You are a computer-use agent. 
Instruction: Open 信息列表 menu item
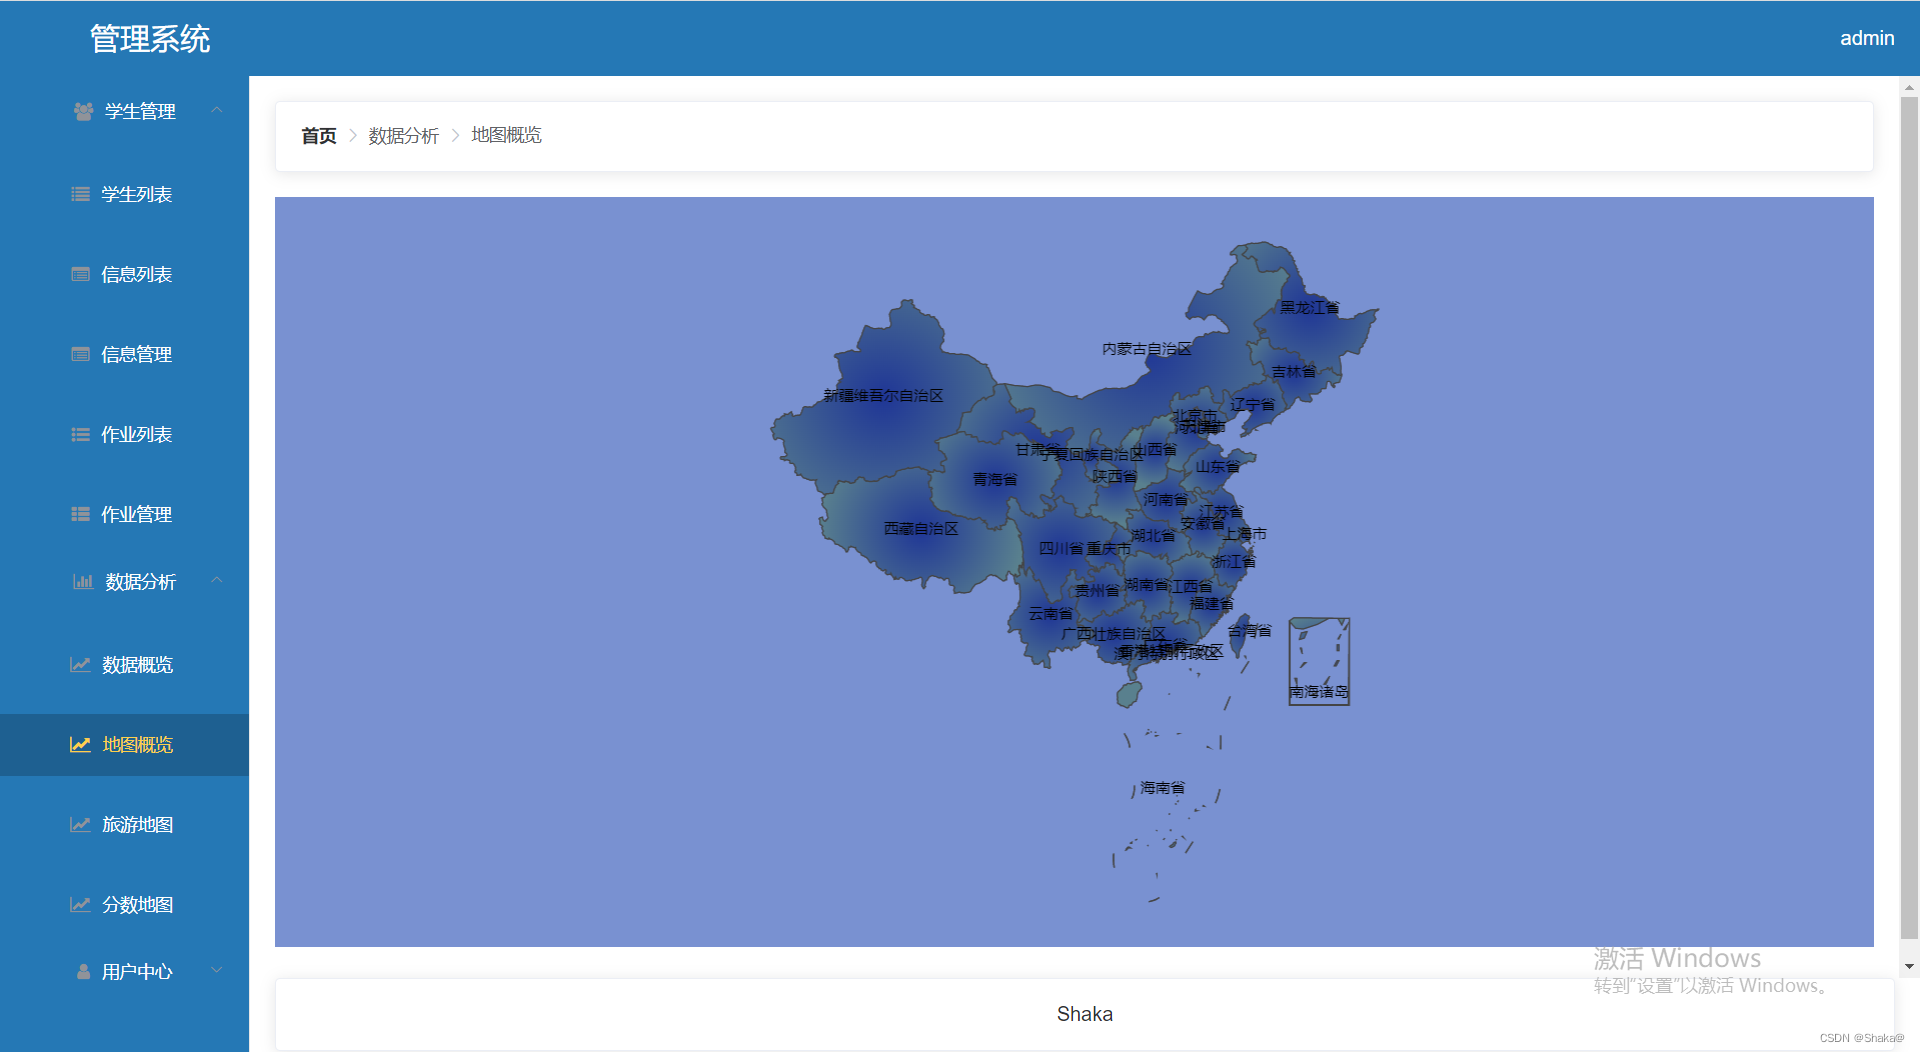tap(124, 274)
